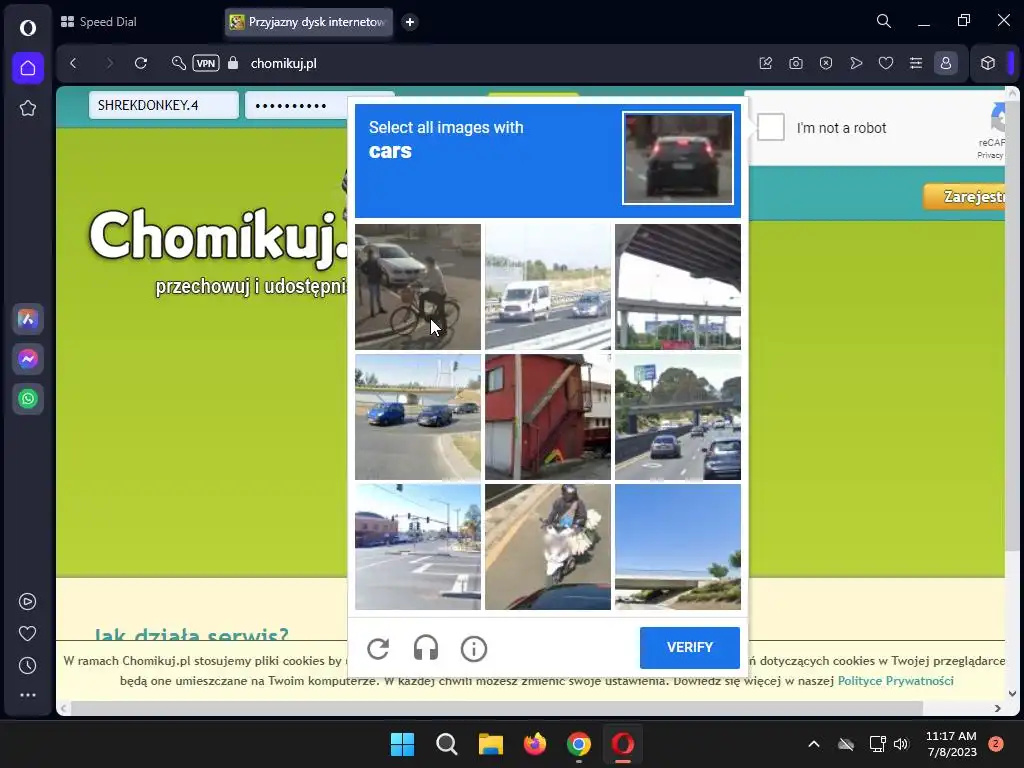
Task: Check the I'm not a robot checkbox
Action: (771, 127)
